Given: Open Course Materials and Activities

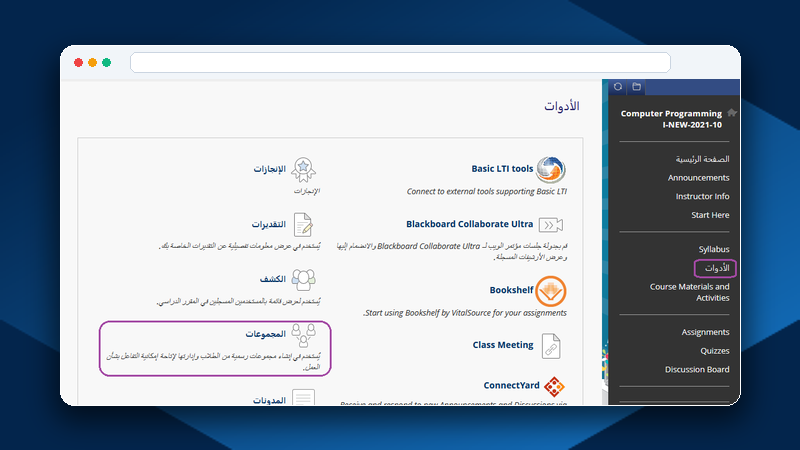Looking at the screenshot, I should click(689, 292).
